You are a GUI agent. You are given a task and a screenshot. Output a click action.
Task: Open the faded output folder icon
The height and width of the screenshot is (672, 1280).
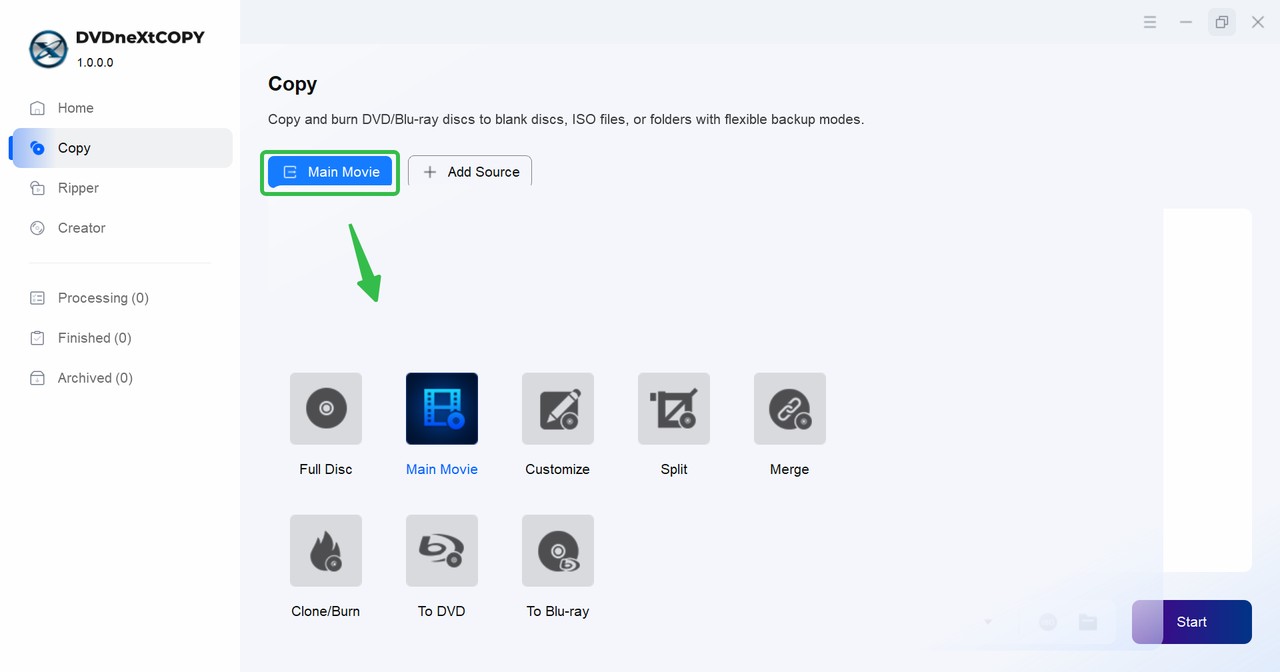[x=1088, y=622]
